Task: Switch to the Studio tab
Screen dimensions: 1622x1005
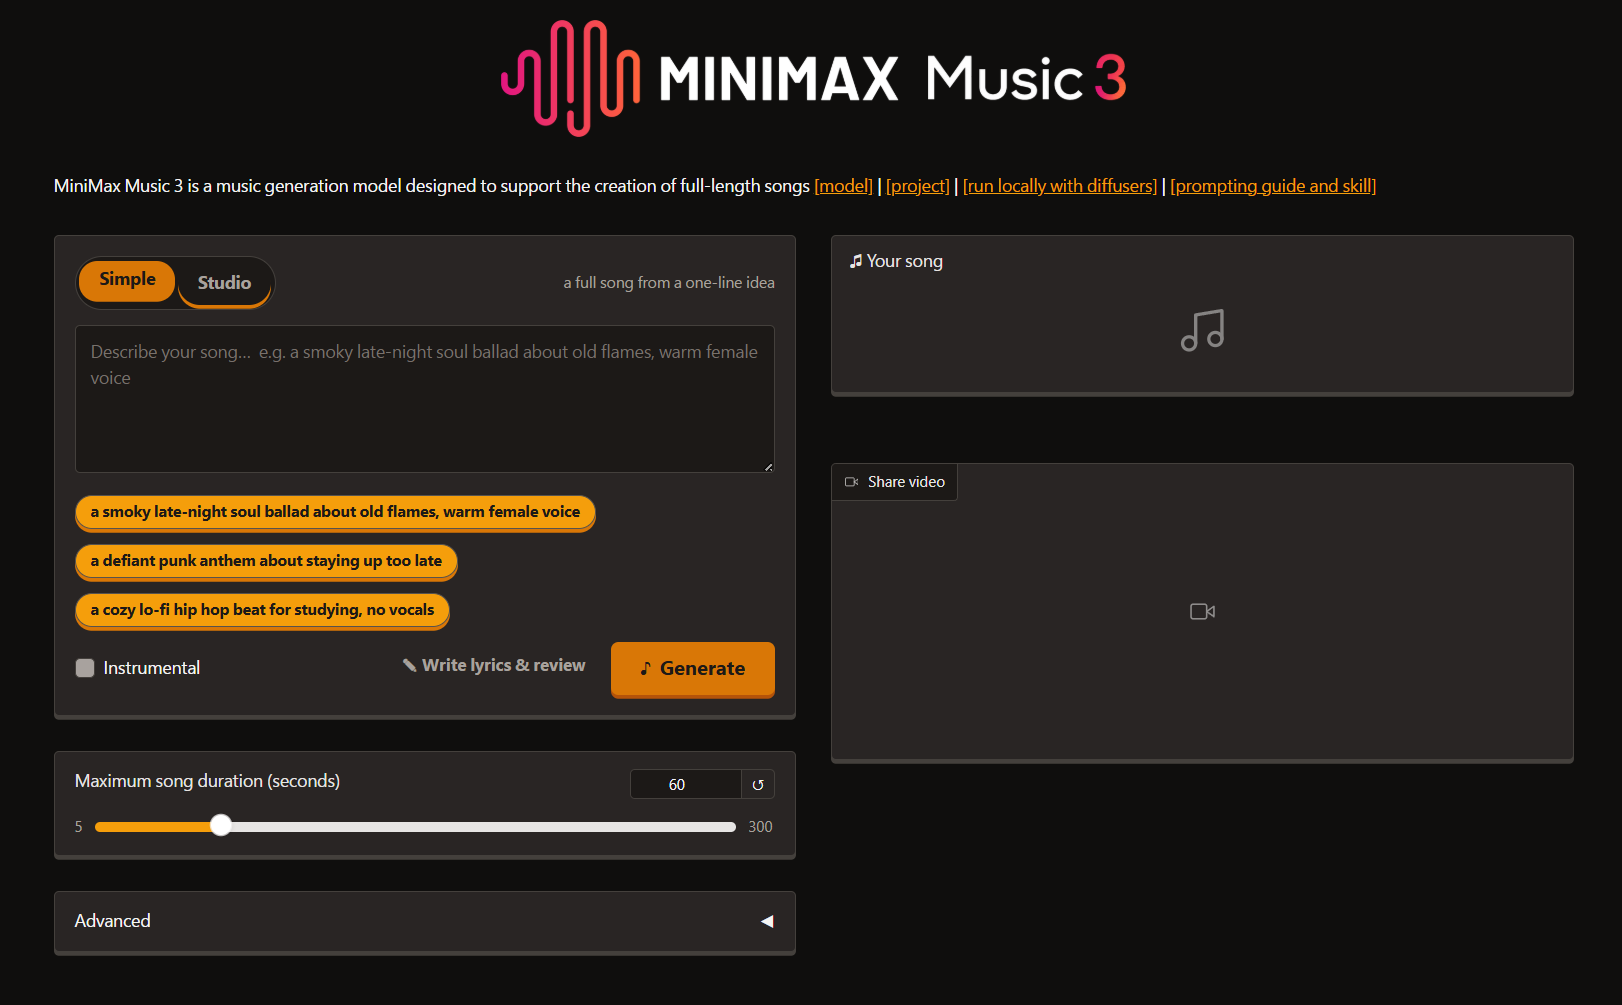Action: coord(224,283)
